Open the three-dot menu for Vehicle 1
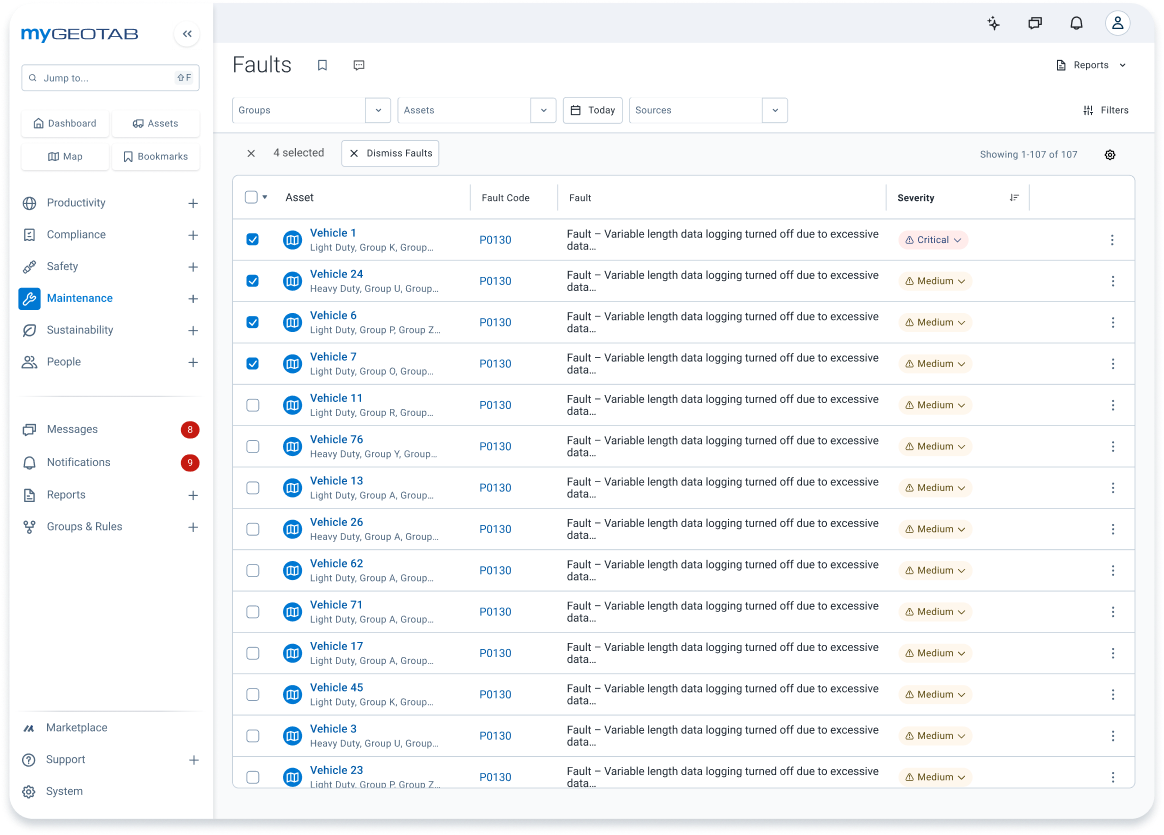This screenshot has height=835, width=1164. pos(1112,240)
